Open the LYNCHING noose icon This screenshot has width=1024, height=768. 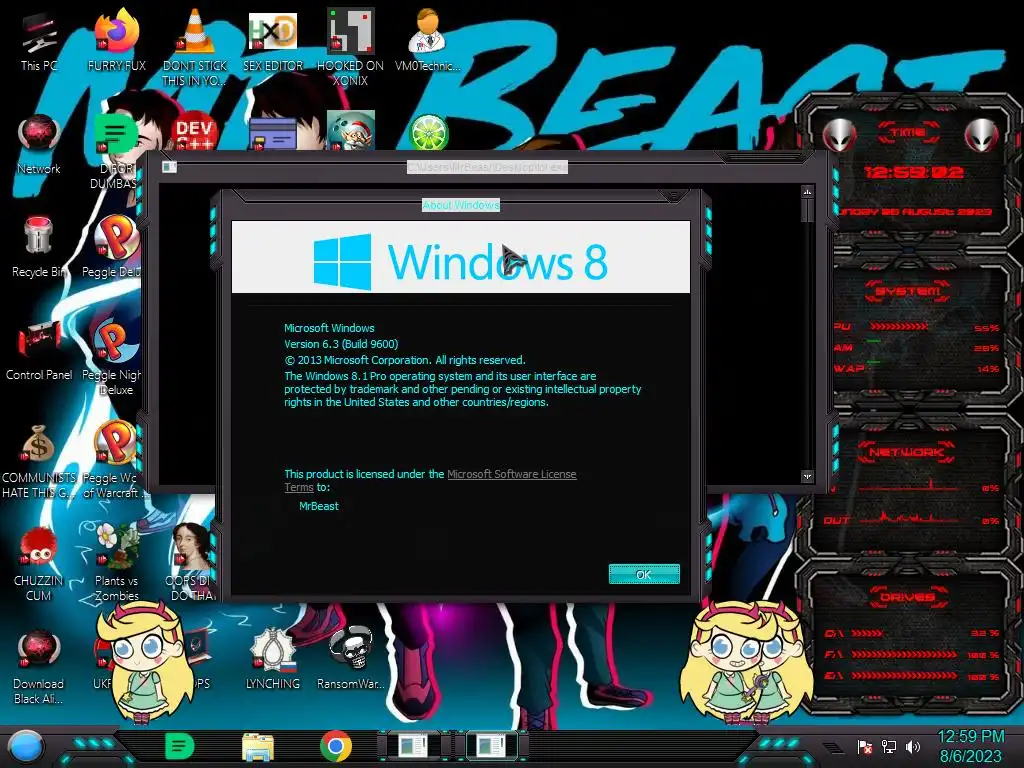273,660
